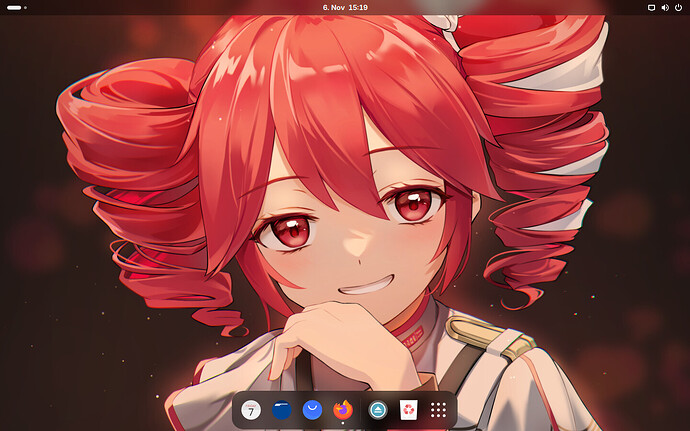Open Activities via the workspace pill indicator
Screen dimensions: 690x431
[14, 7]
